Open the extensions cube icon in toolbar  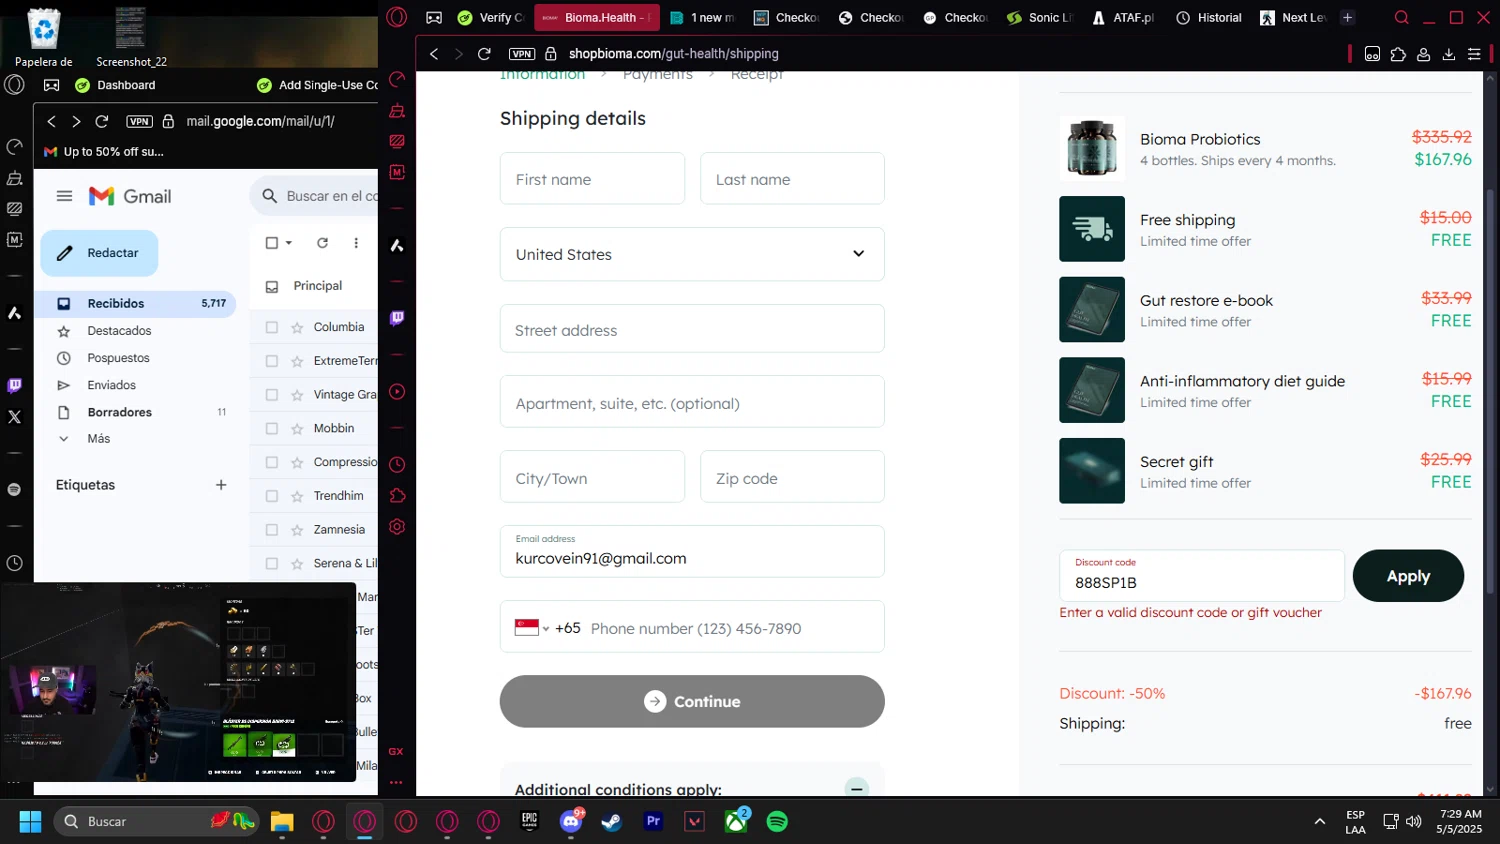(x=1398, y=54)
